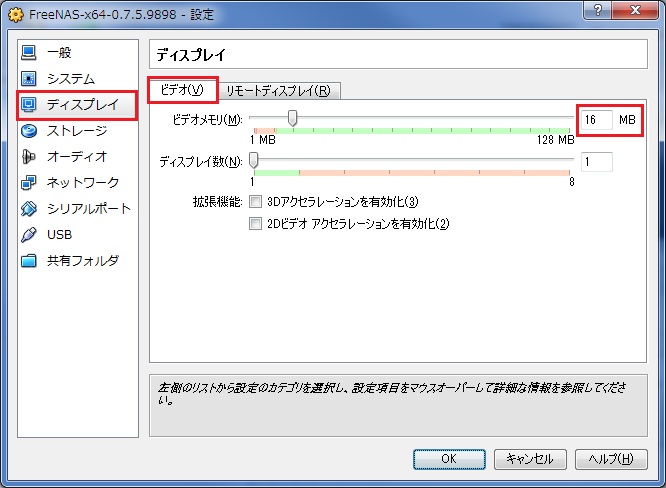Select the USB plug icon

click(29, 234)
